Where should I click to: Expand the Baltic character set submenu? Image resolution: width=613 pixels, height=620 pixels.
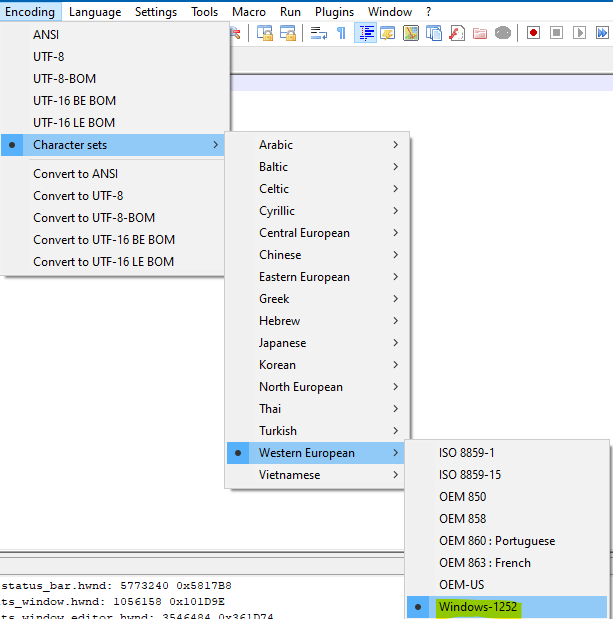coord(317,167)
